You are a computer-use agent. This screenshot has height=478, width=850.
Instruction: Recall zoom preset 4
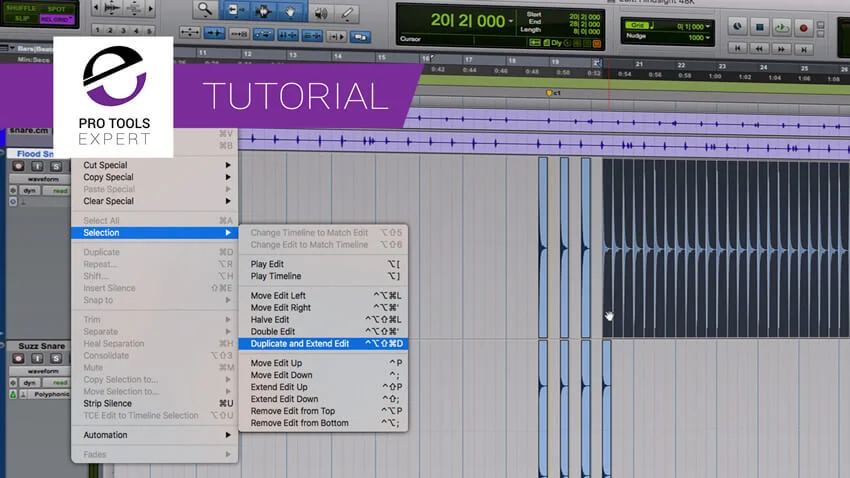[x=136, y=31]
